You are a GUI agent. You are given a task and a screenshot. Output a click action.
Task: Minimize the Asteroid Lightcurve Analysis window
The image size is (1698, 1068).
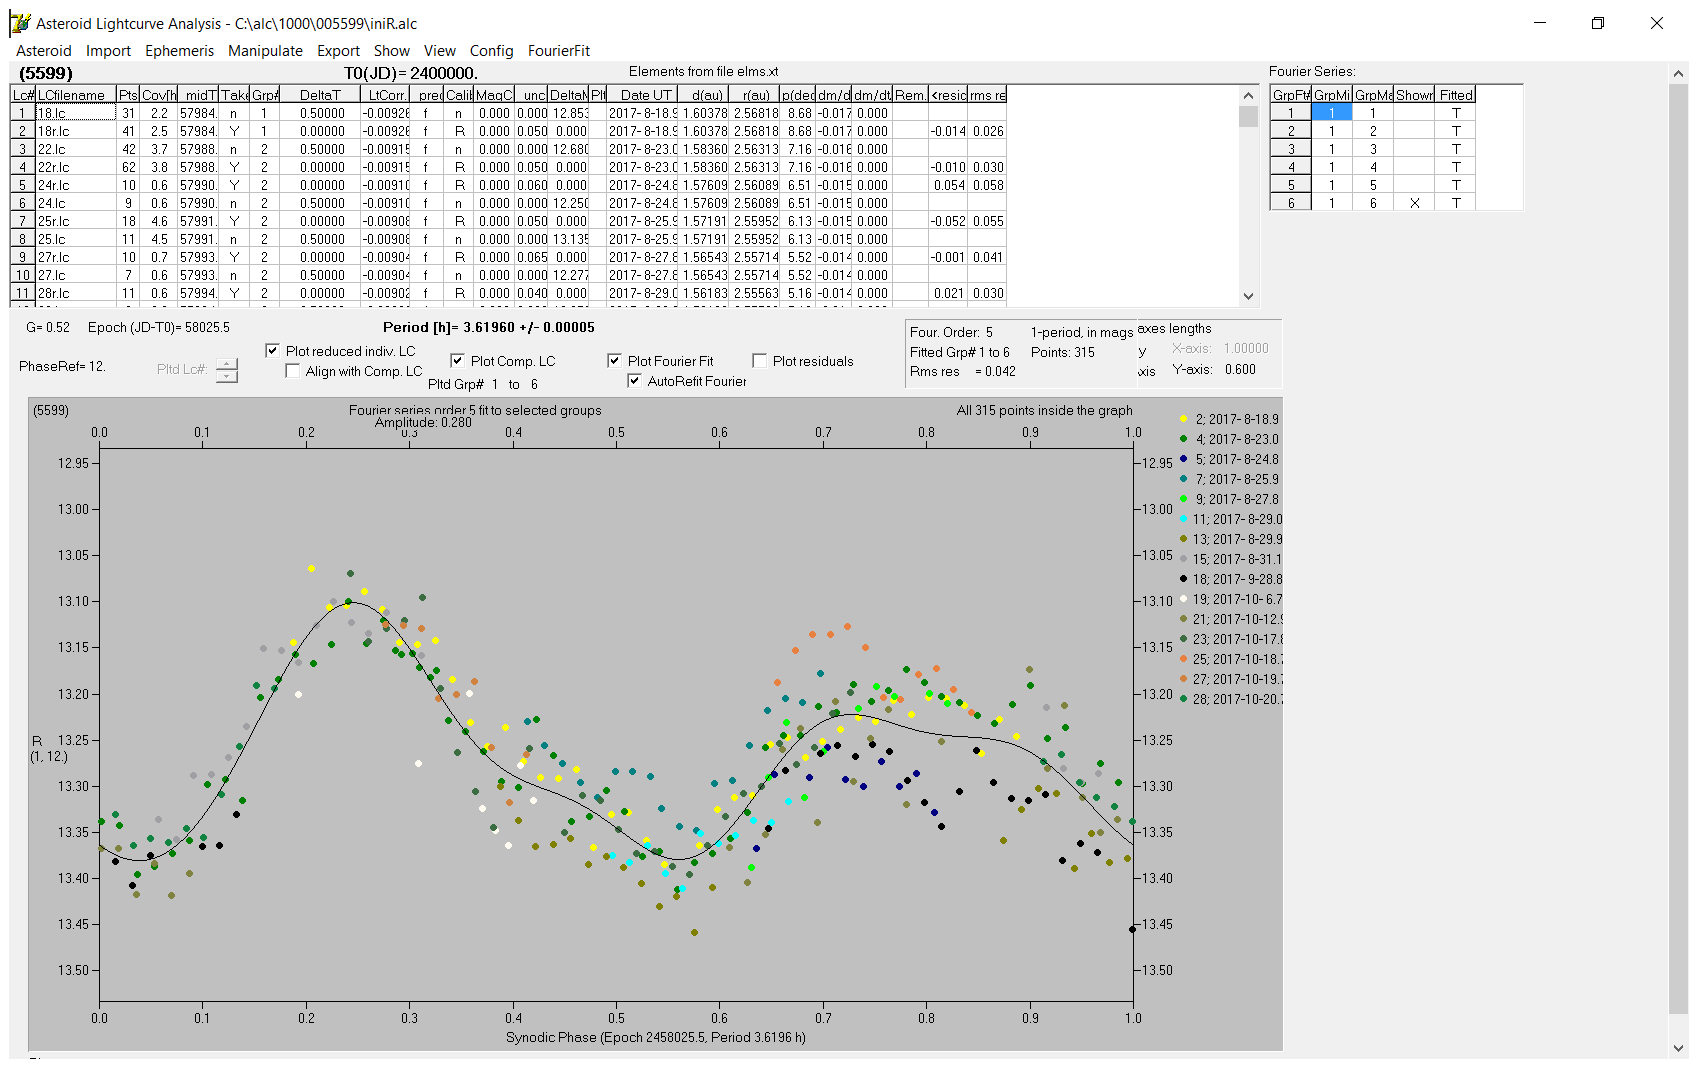pos(1540,23)
